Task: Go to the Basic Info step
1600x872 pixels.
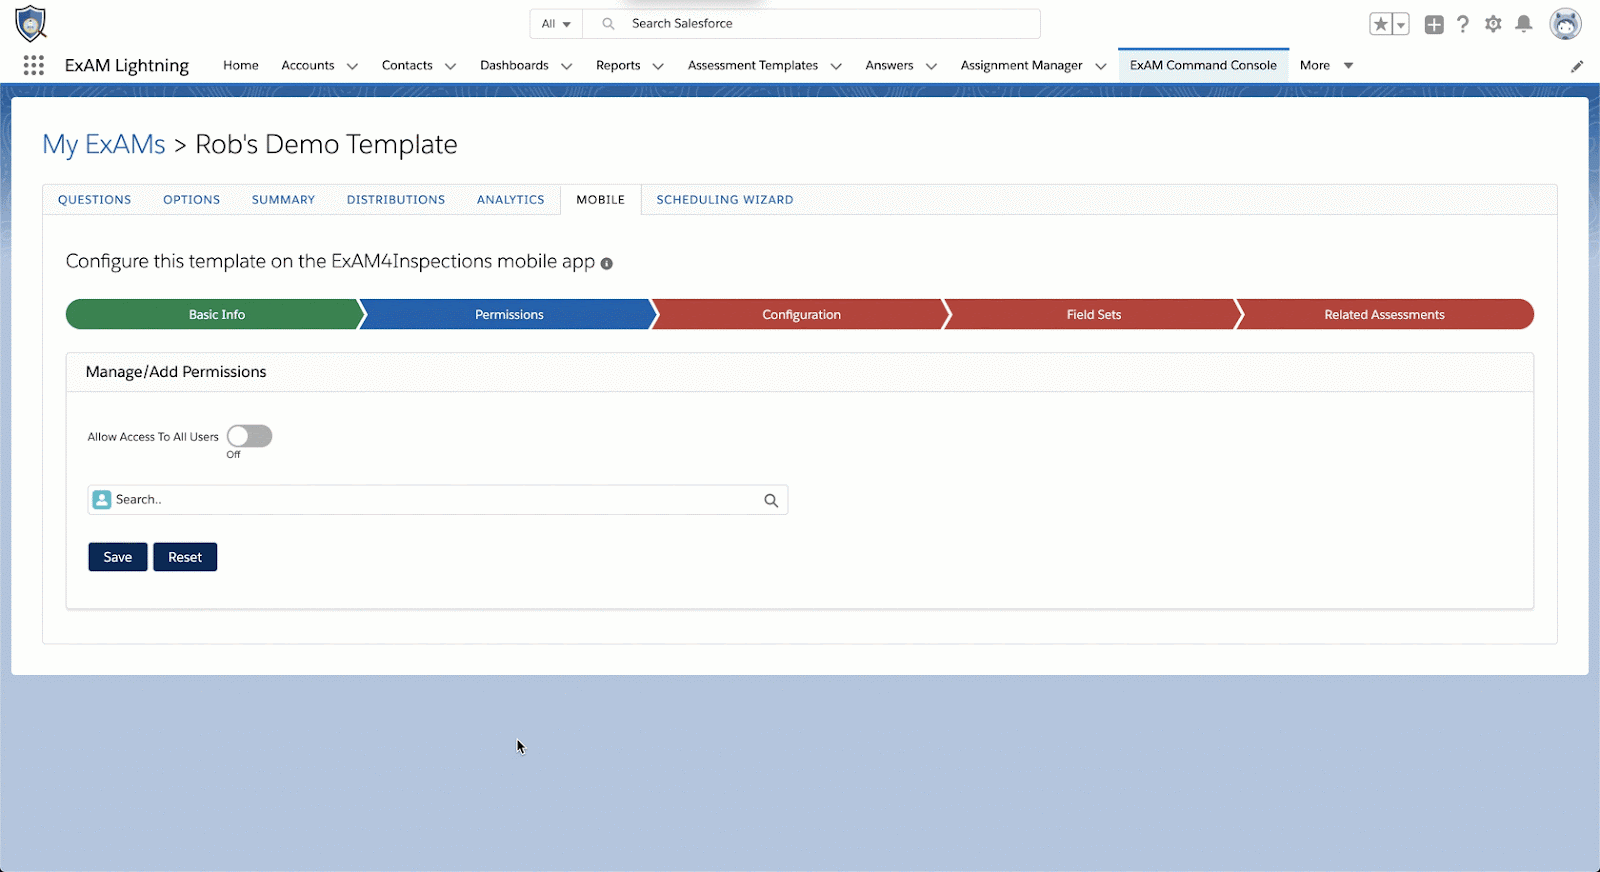Action: (216, 314)
